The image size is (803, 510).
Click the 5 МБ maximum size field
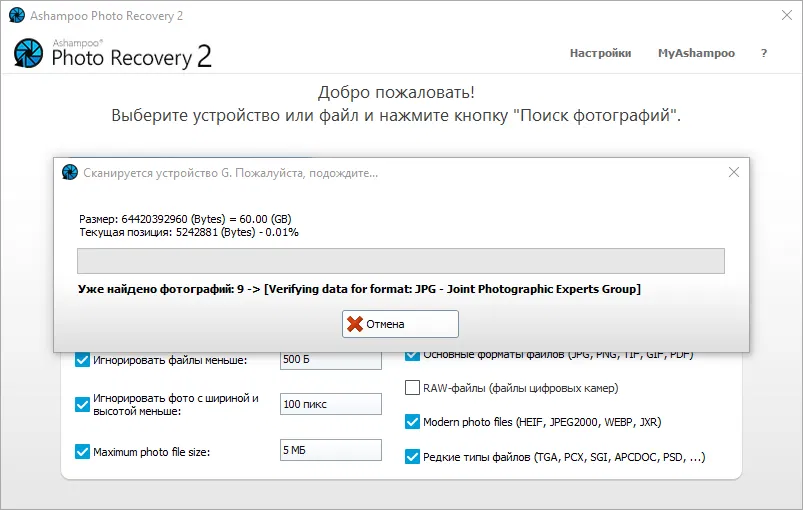click(x=330, y=450)
